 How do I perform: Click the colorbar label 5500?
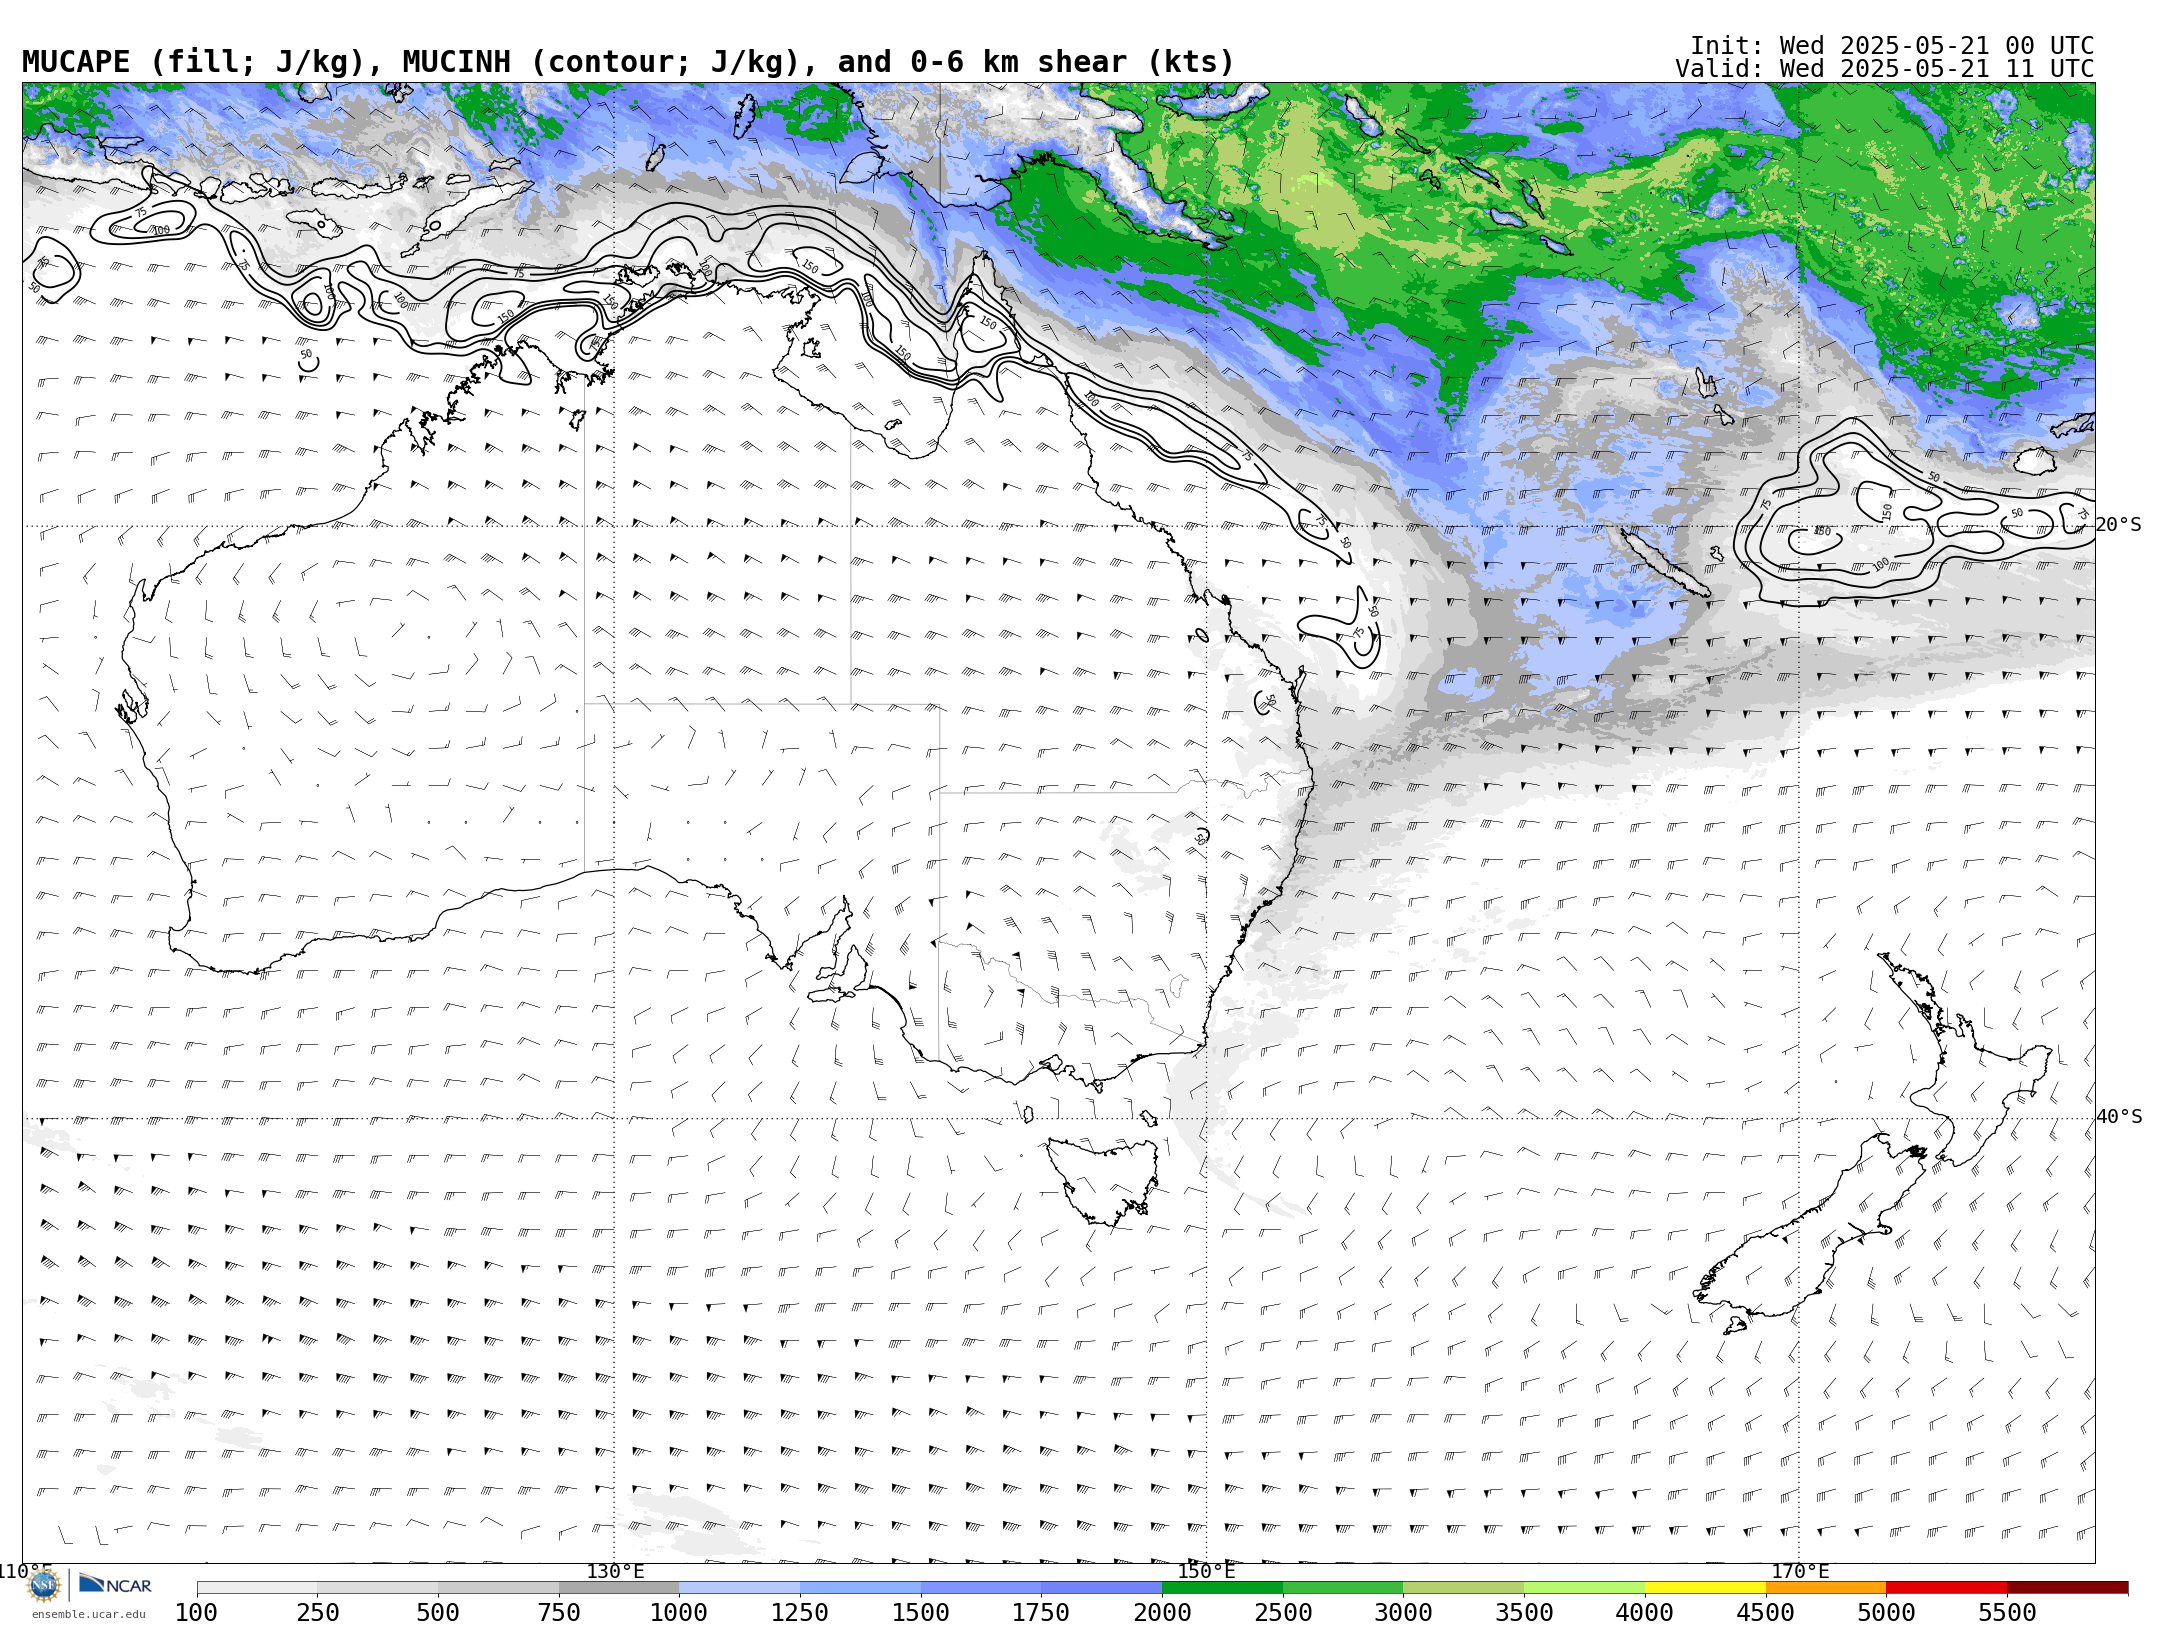tap(2007, 1612)
